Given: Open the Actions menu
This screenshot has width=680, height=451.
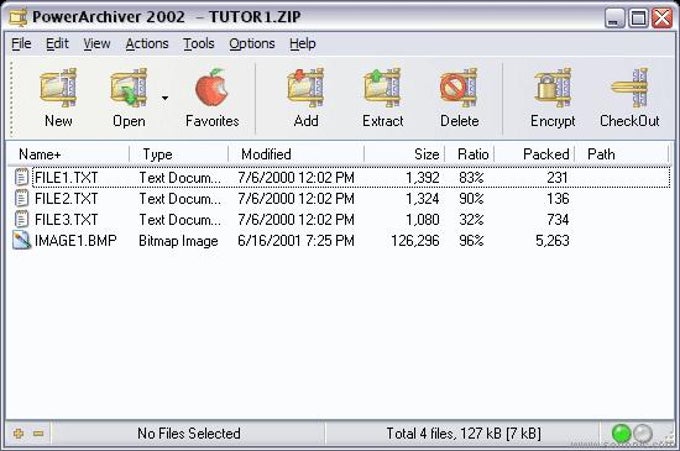Looking at the screenshot, I should pyautogui.click(x=147, y=44).
